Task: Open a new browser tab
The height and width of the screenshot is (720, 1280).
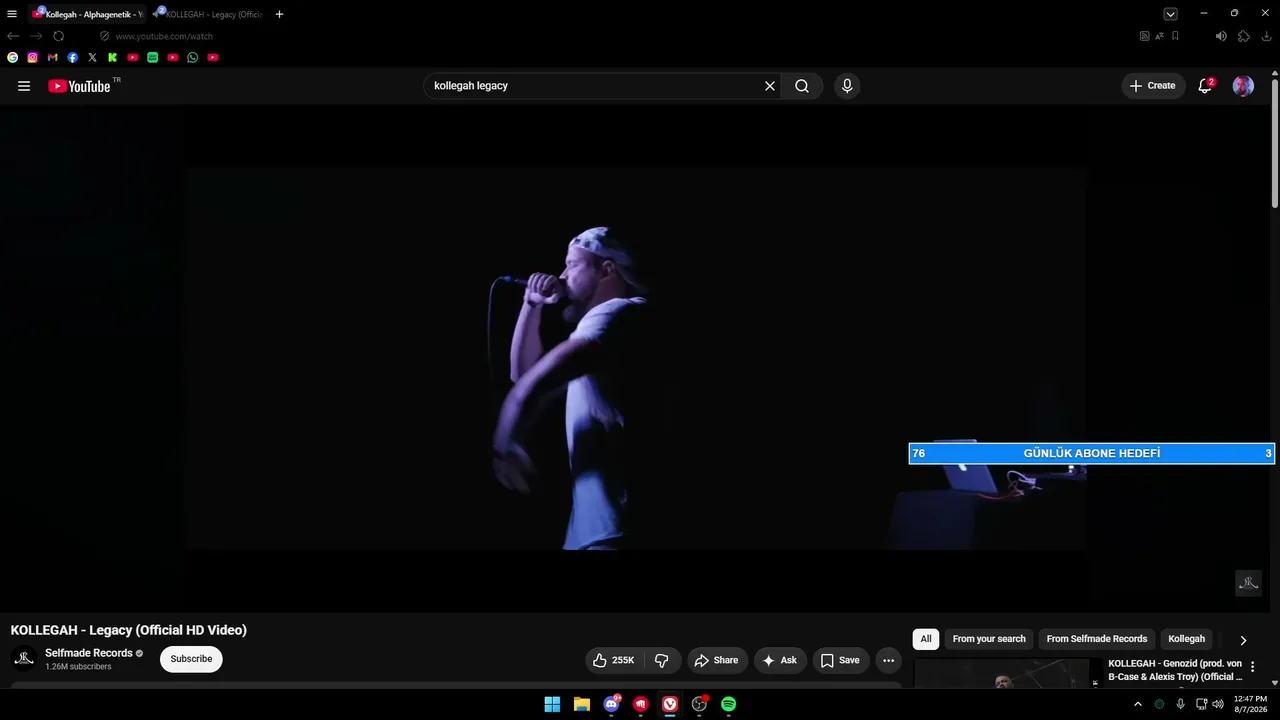Action: point(279,14)
